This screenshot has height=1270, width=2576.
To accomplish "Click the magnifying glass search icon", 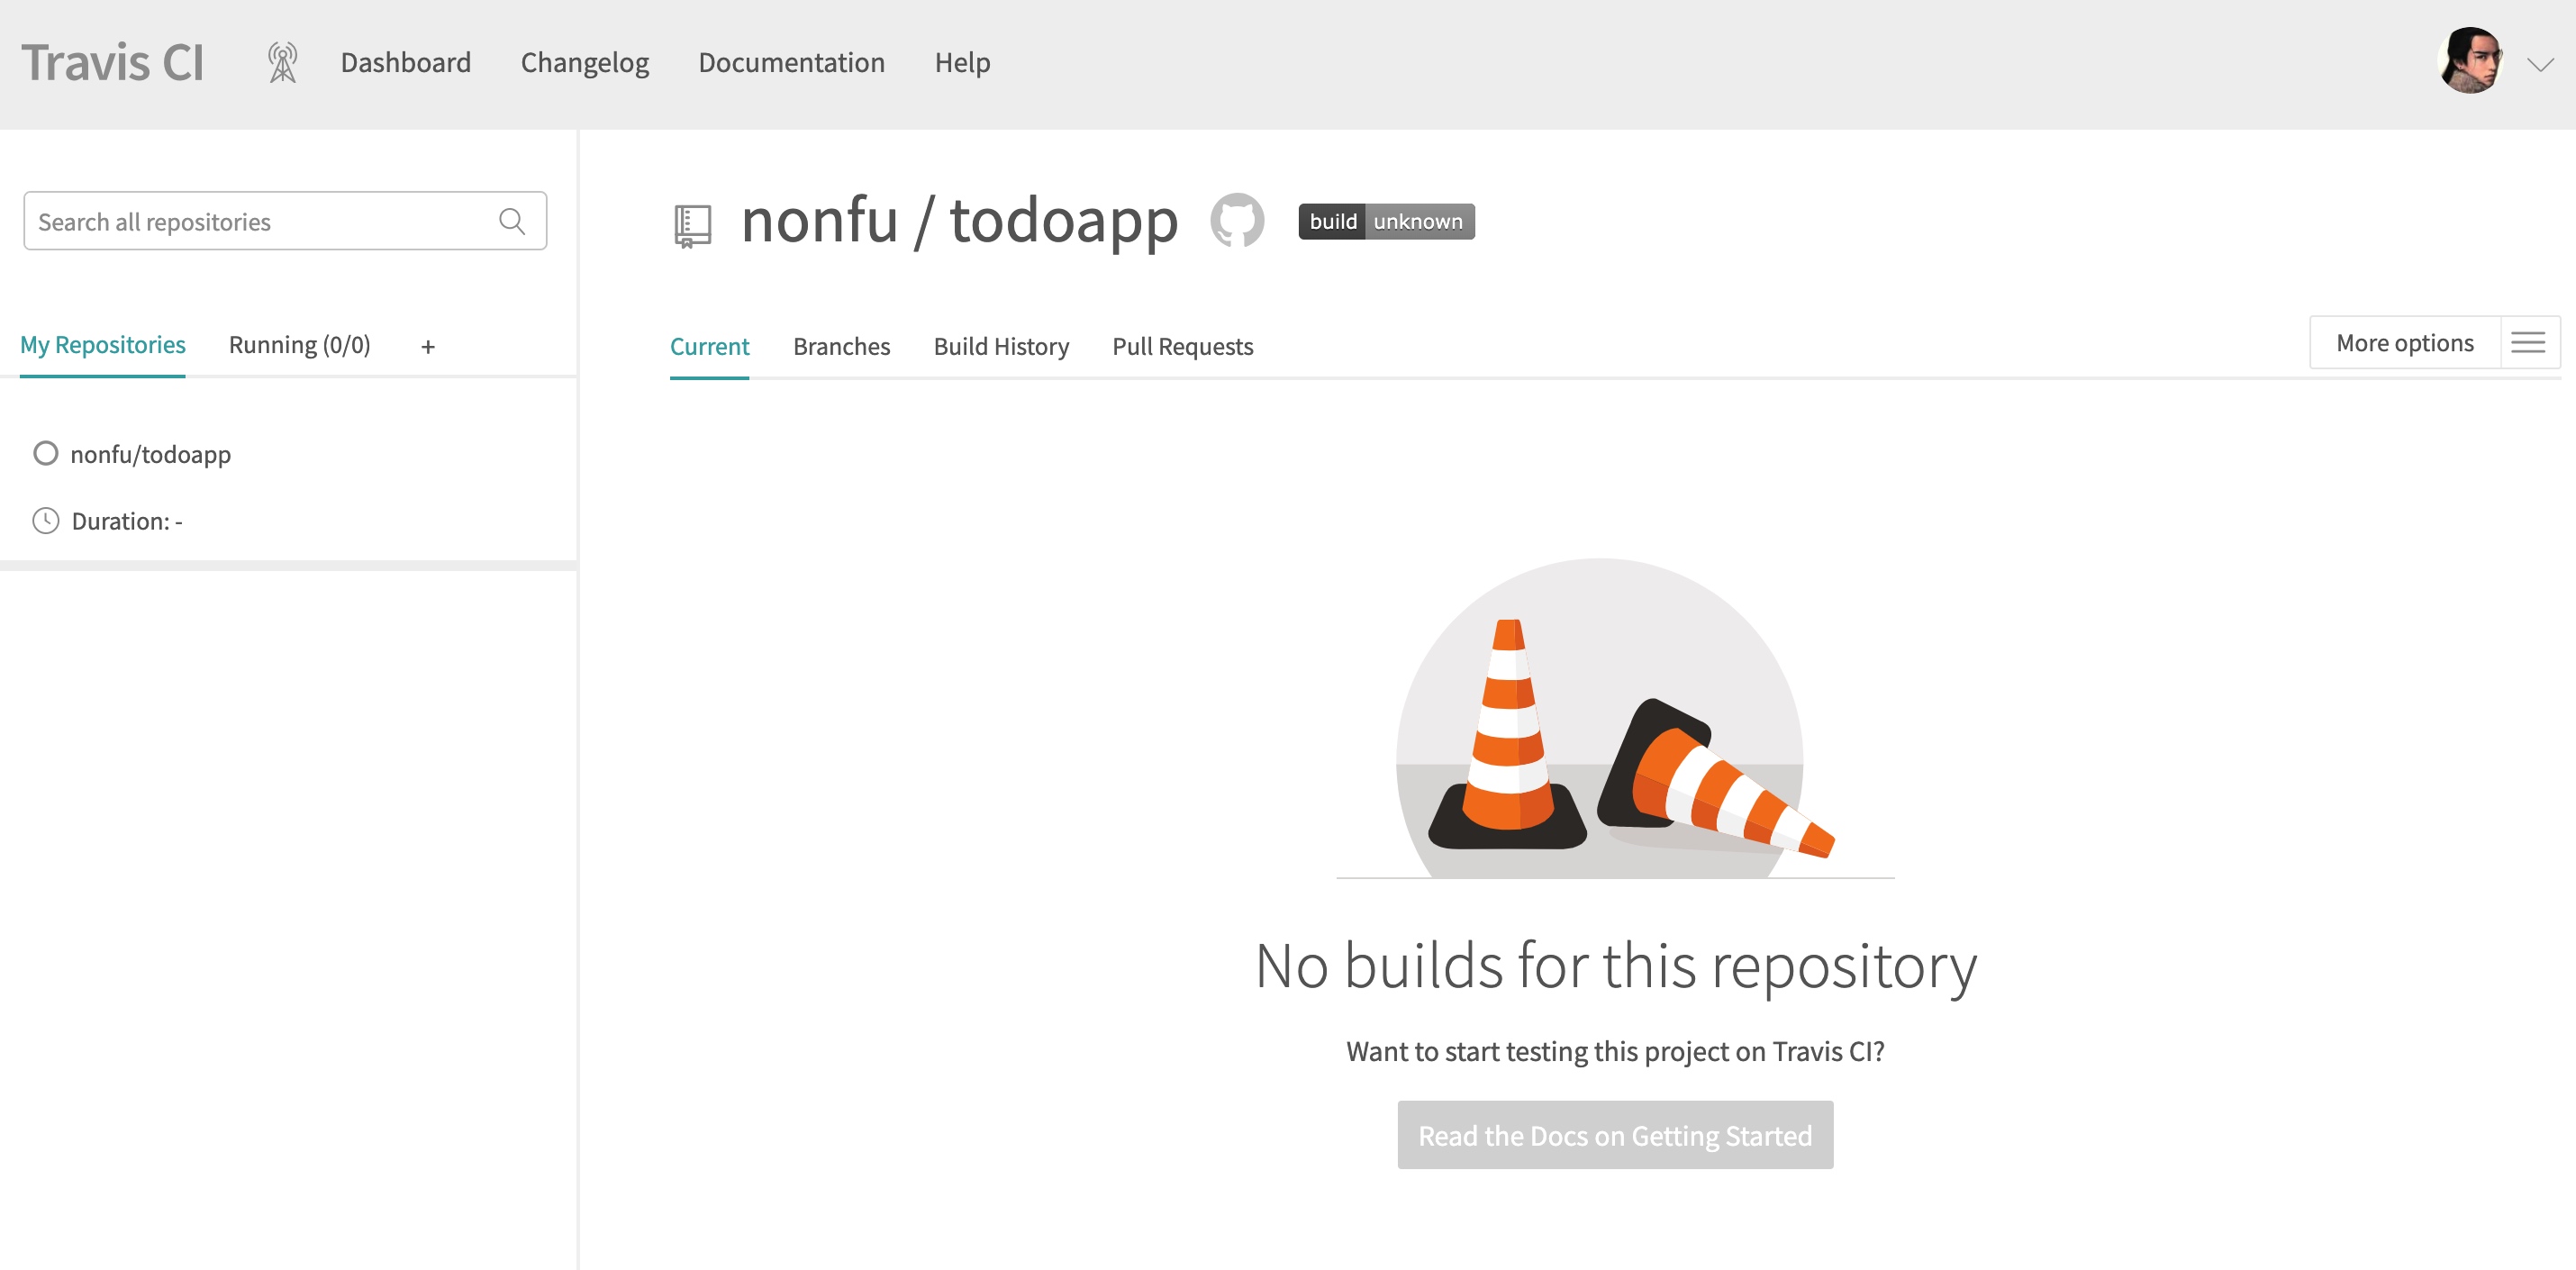I will pyautogui.click(x=512, y=221).
